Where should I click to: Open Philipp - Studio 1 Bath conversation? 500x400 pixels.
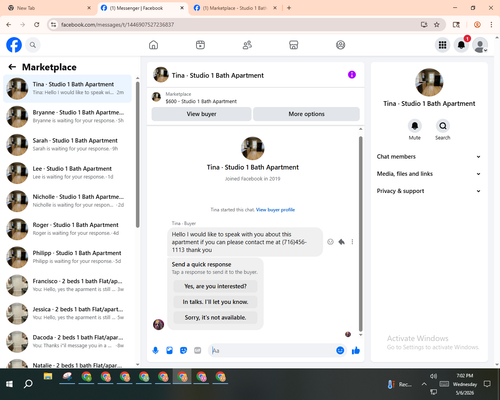[x=67, y=257]
